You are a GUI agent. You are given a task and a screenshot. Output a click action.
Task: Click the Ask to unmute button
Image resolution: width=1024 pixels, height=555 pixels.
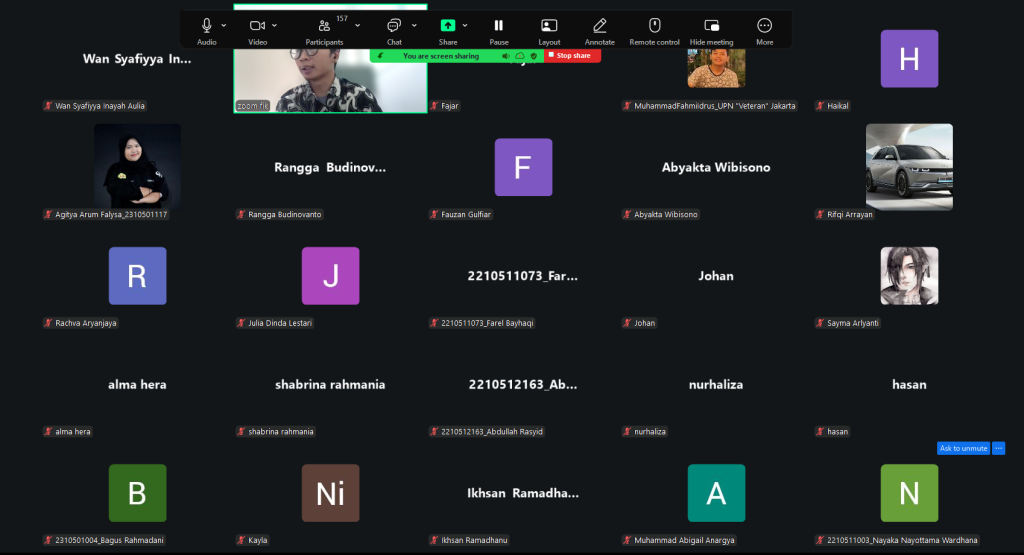(963, 448)
